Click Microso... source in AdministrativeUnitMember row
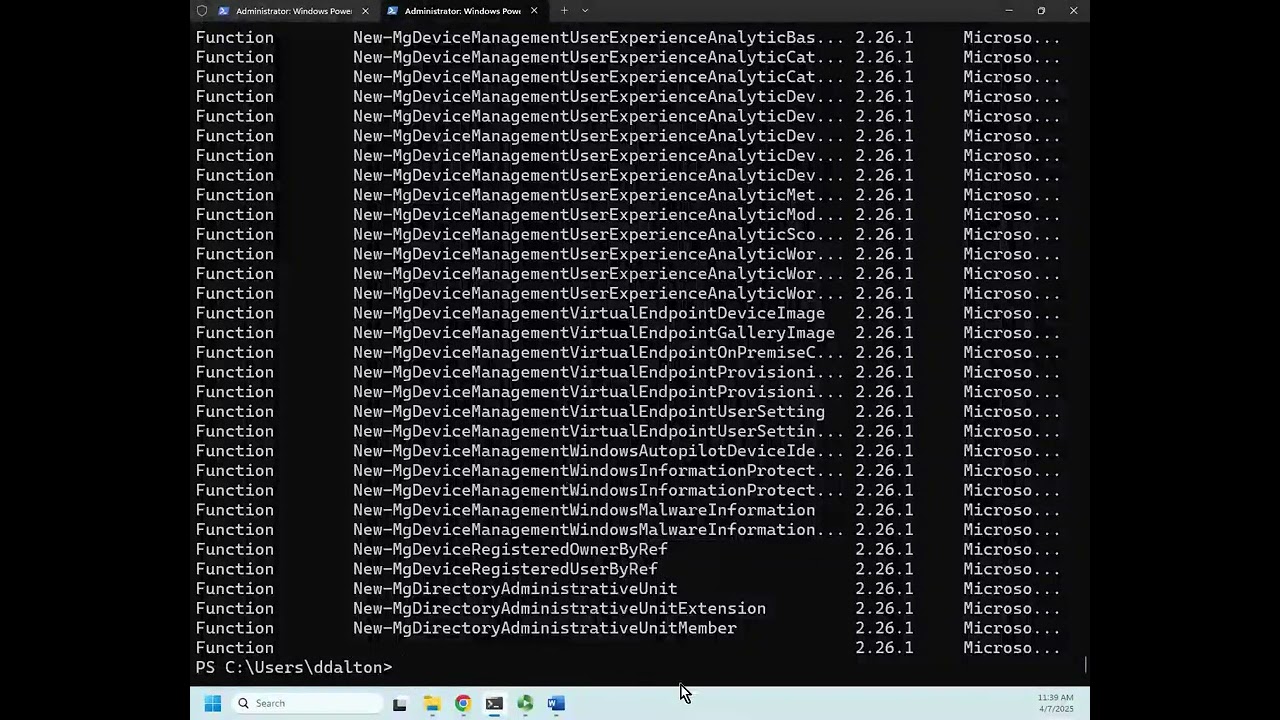 tap(1011, 628)
